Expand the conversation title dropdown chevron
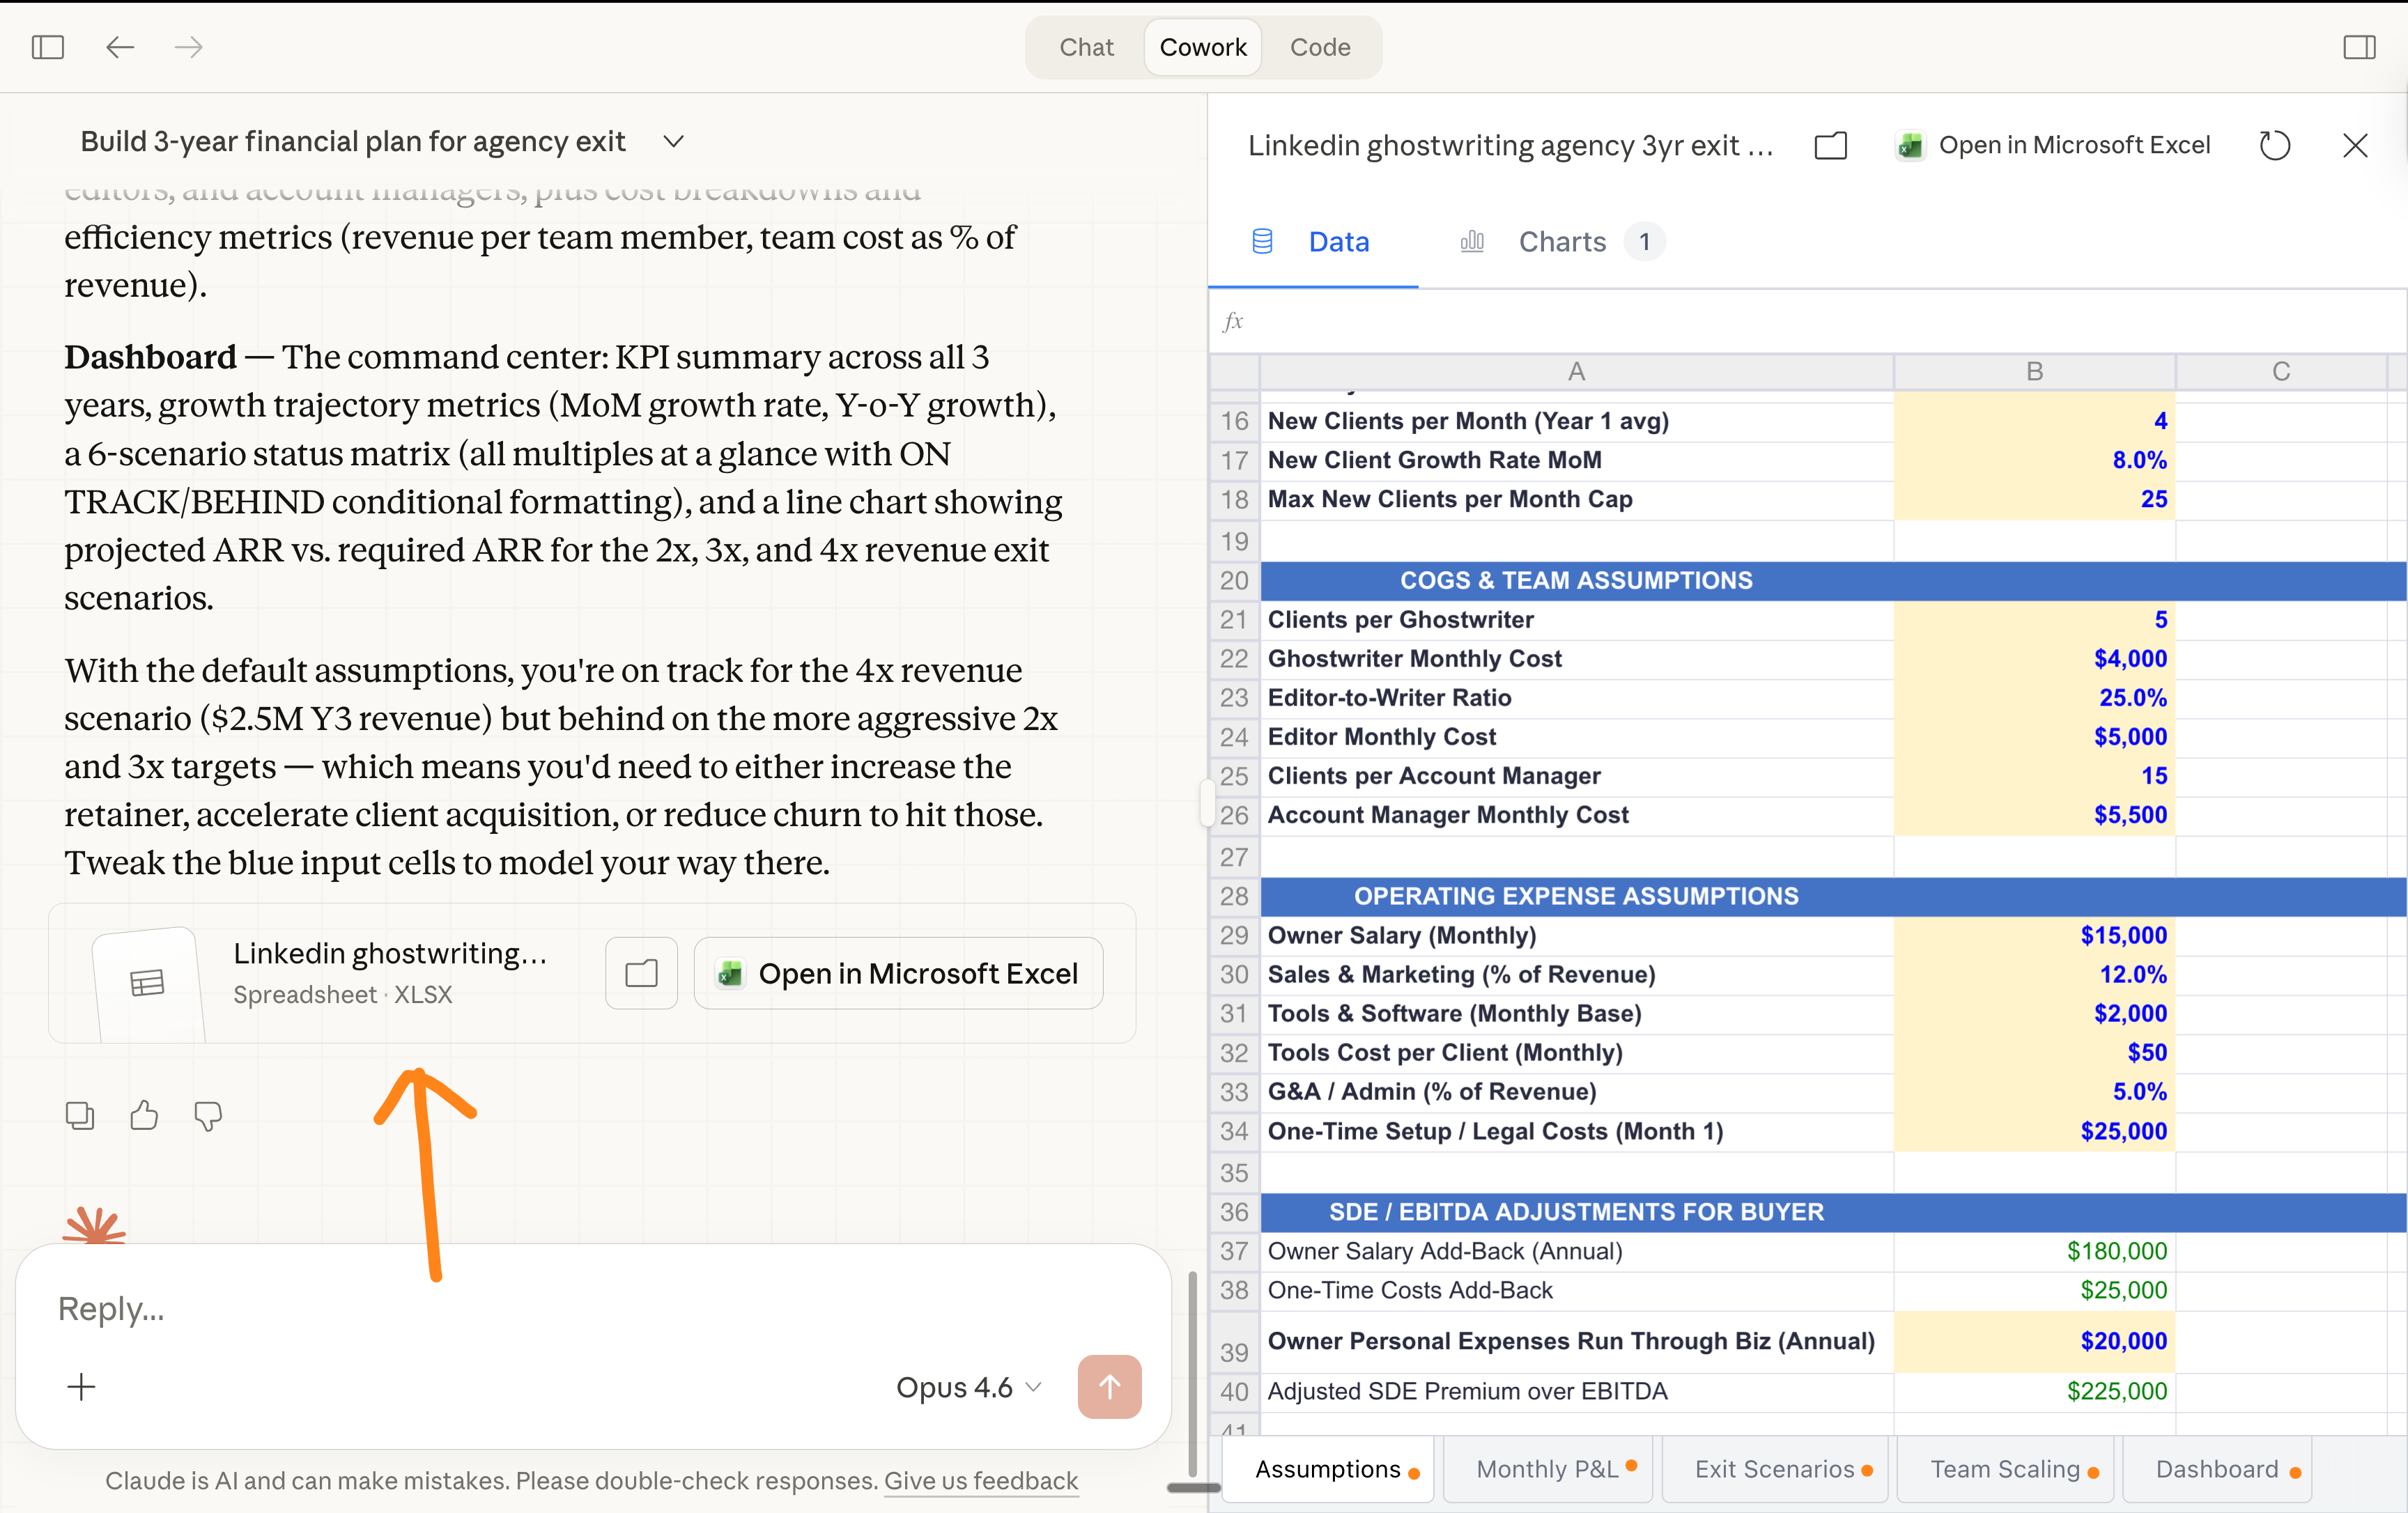The height and width of the screenshot is (1513, 2408). pos(674,142)
